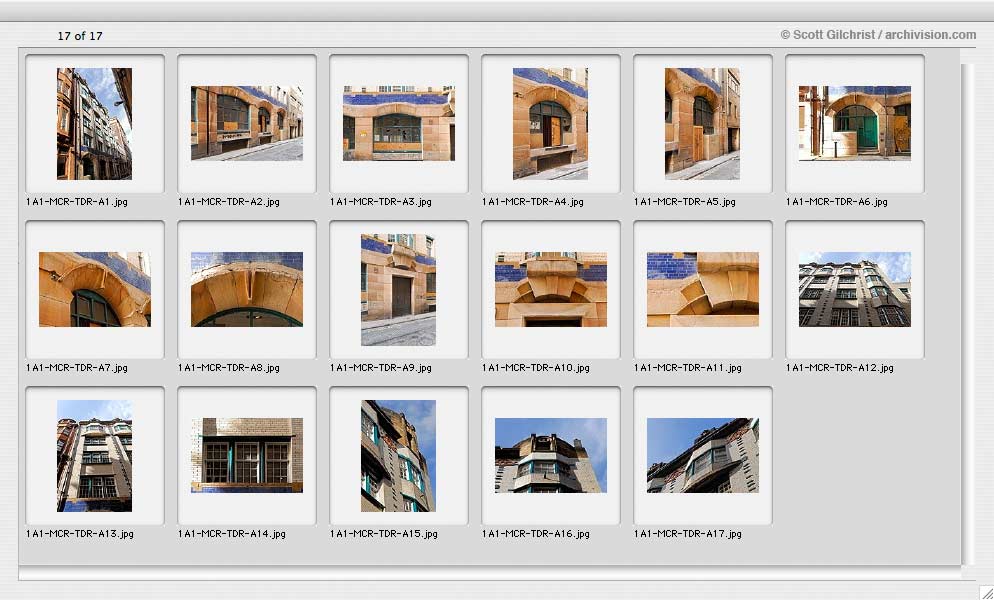Click the vertical scrollbar on the right

click(x=967, y=314)
